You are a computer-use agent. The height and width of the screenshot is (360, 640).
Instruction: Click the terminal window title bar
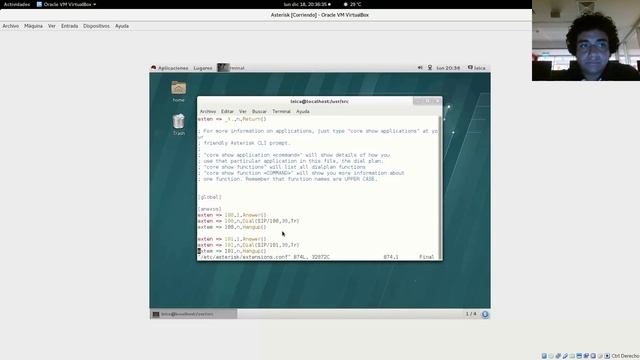click(x=319, y=101)
